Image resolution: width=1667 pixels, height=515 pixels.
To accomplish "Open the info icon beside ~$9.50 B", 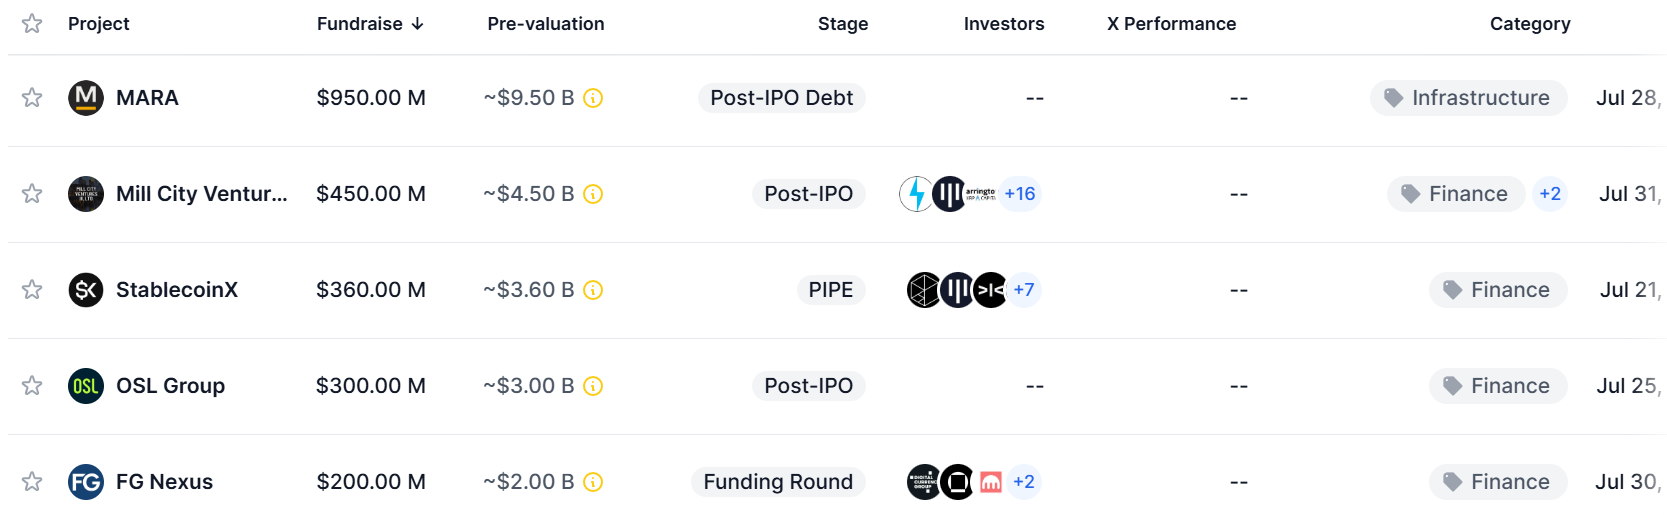I will click(593, 98).
